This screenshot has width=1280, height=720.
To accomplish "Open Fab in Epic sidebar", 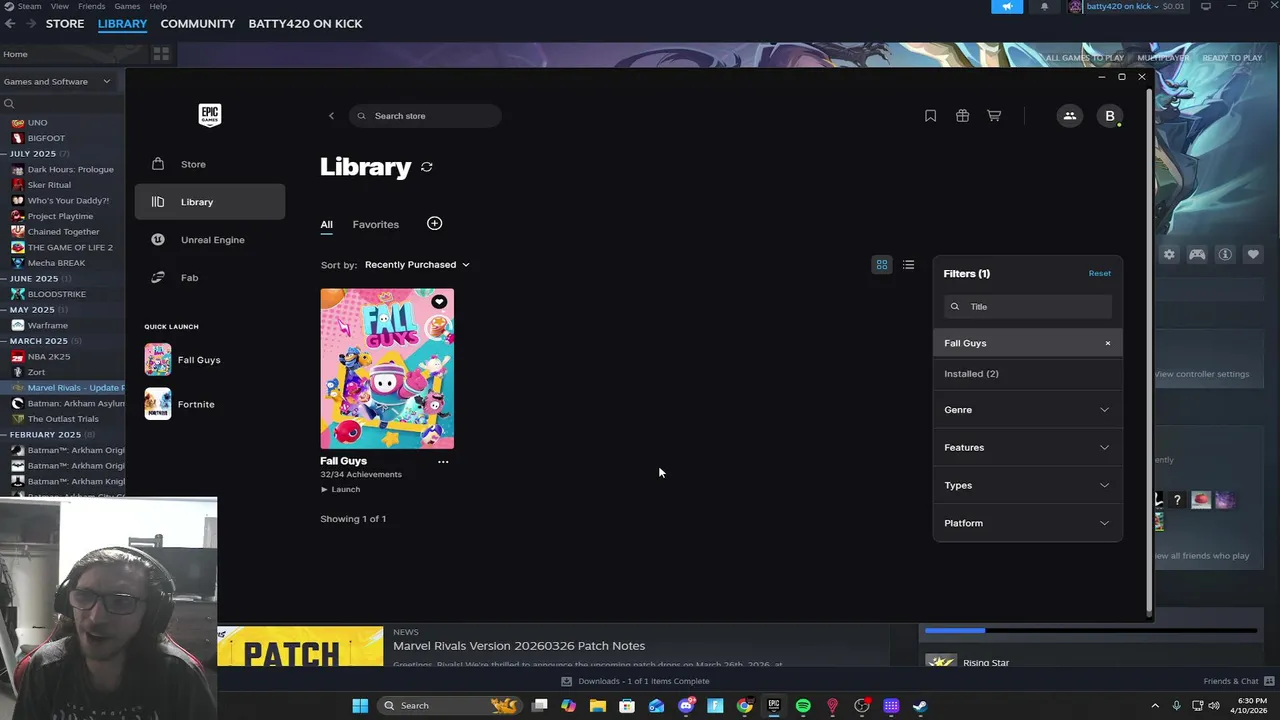I will (x=210, y=278).
